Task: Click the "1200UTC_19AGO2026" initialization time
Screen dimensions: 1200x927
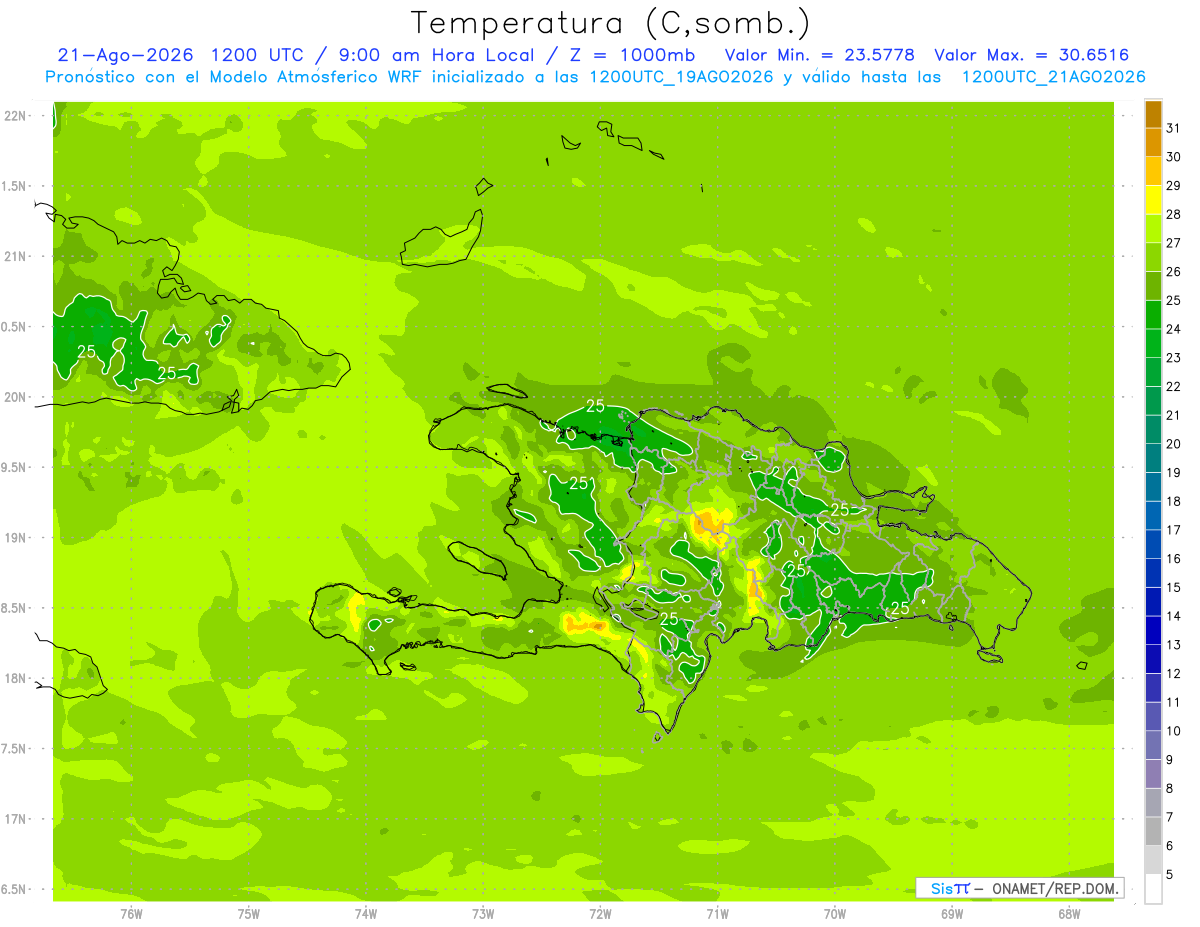Action: 681,77
